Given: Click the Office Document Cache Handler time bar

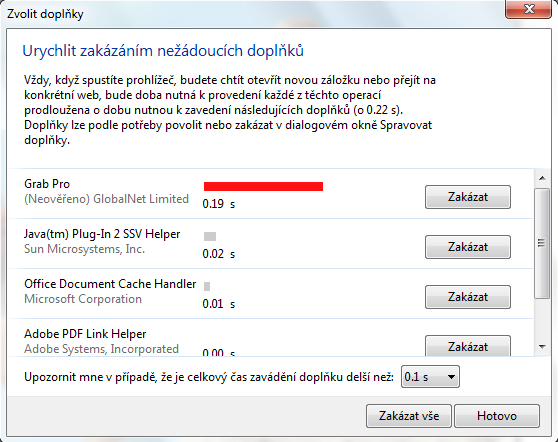Looking at the screenshot, I should [207, 286].
